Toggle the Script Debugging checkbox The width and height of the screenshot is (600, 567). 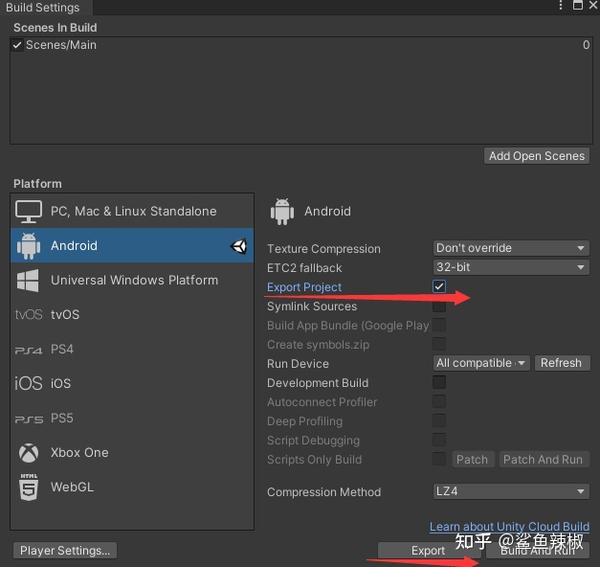[x=439, y=440]
